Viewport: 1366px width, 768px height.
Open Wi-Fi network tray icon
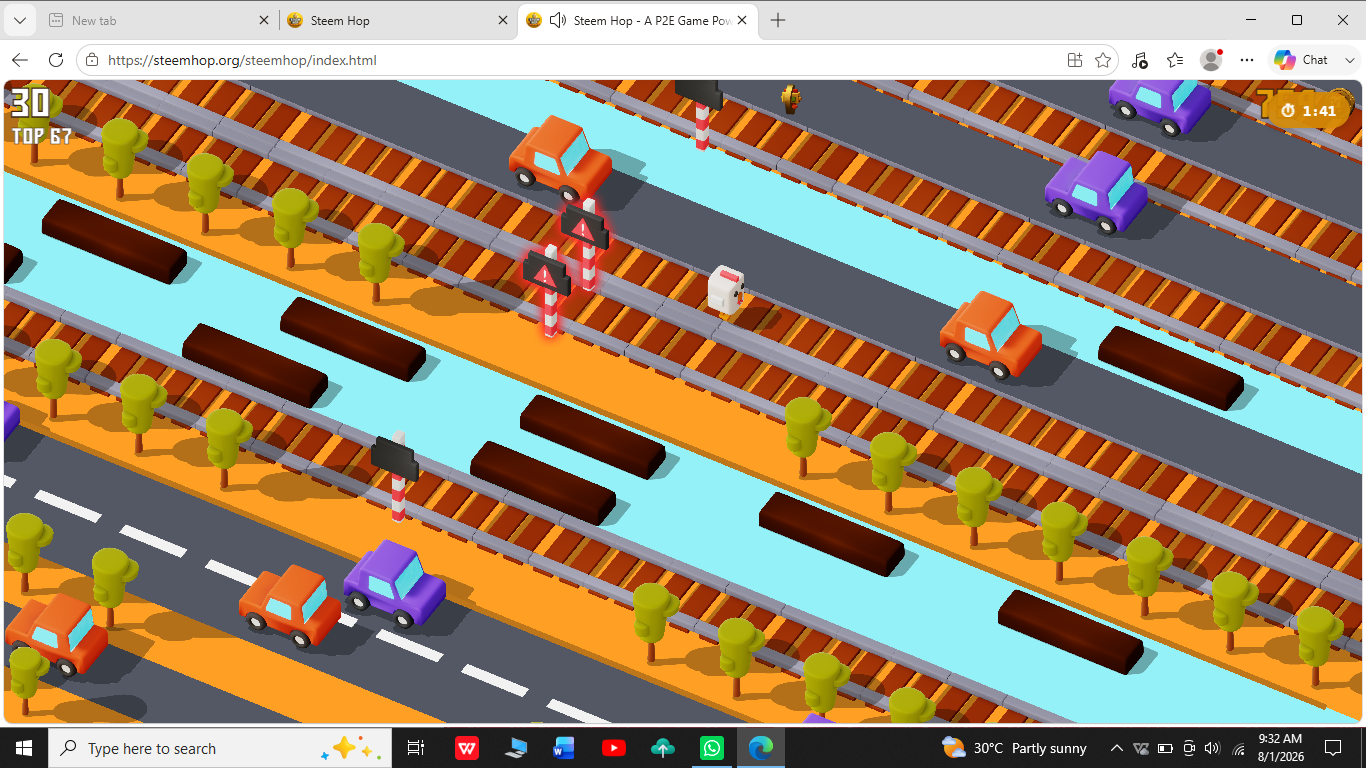coord(1239,748)
